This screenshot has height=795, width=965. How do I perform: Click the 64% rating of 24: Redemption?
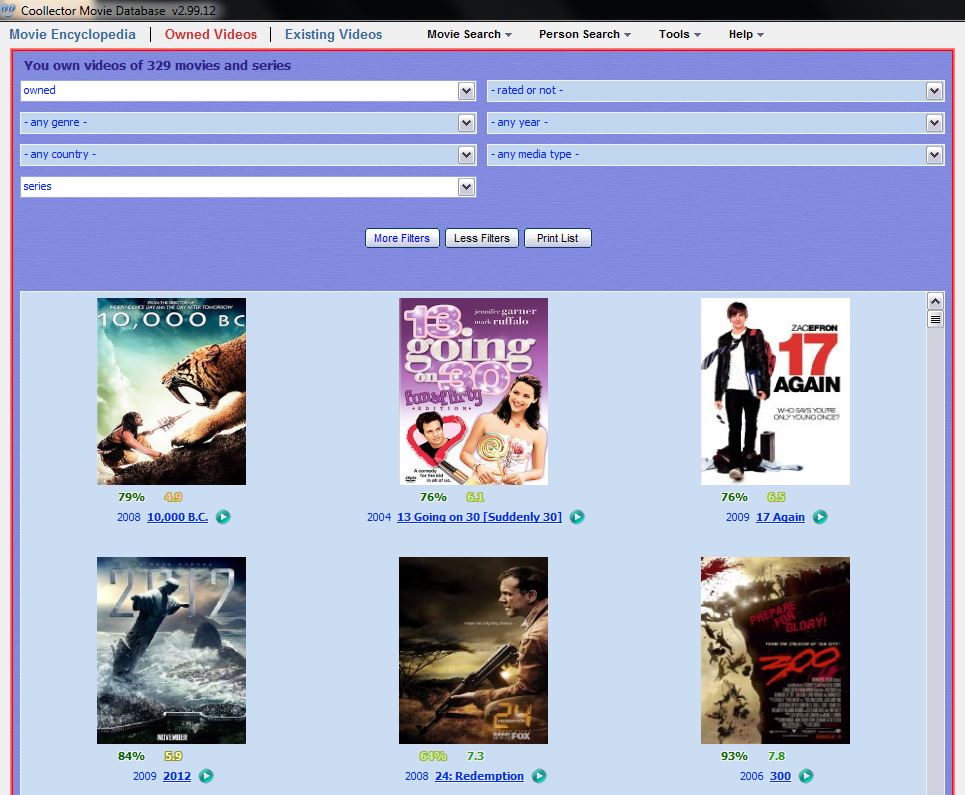tap(433, 756)
